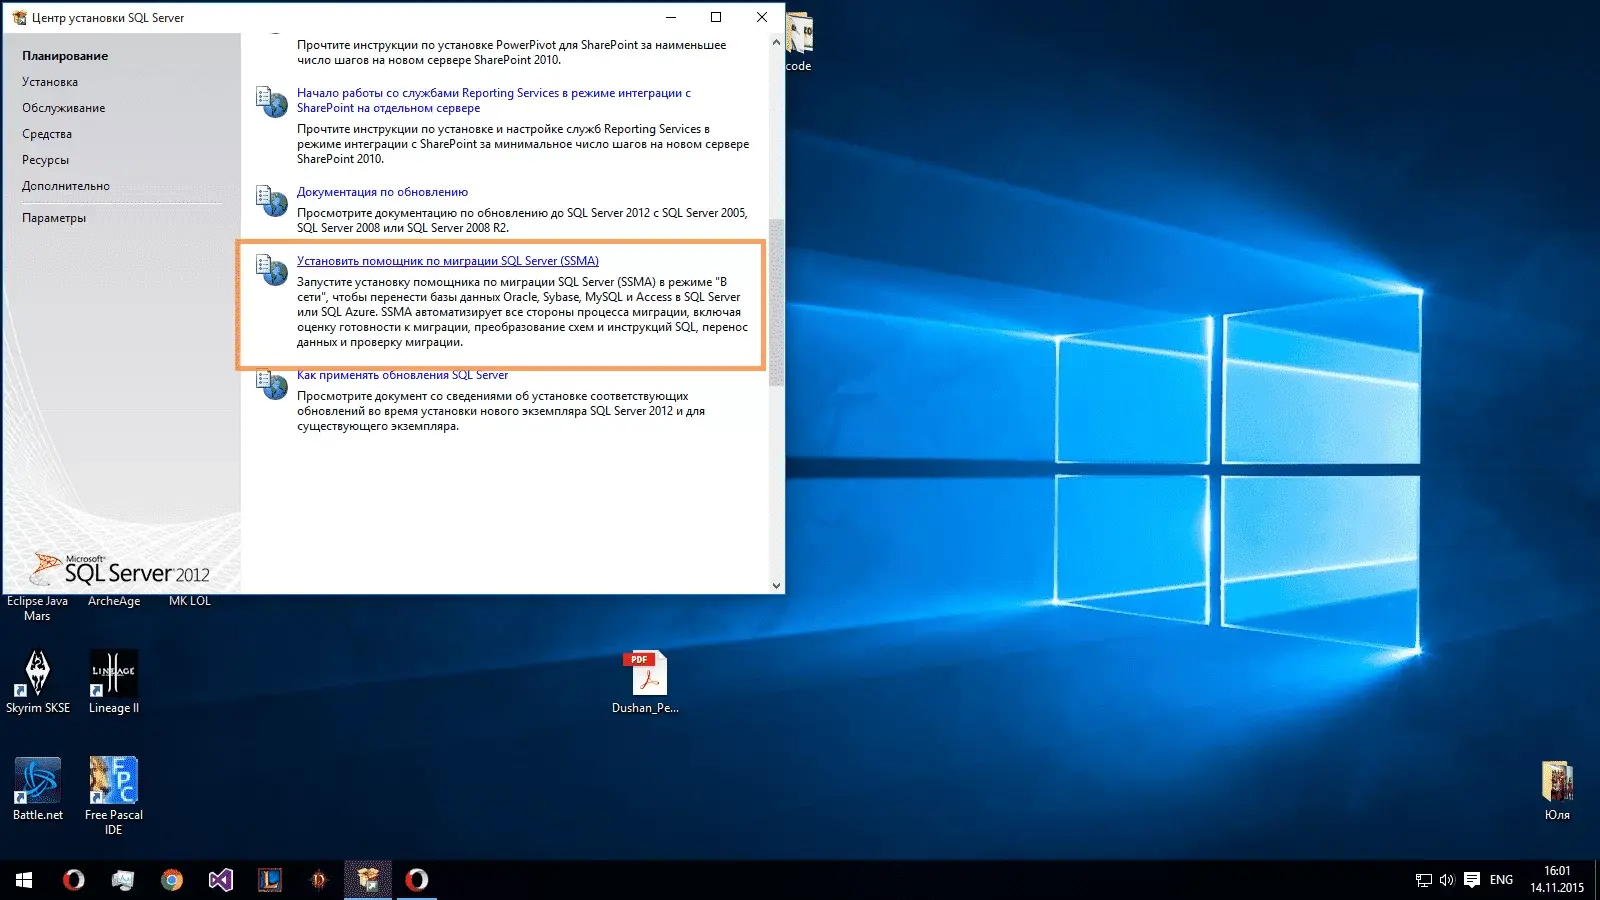Screen dimensions: 1600x900
Task: Maximize the SQL Server setup window
Action: [x=716, y=17]
